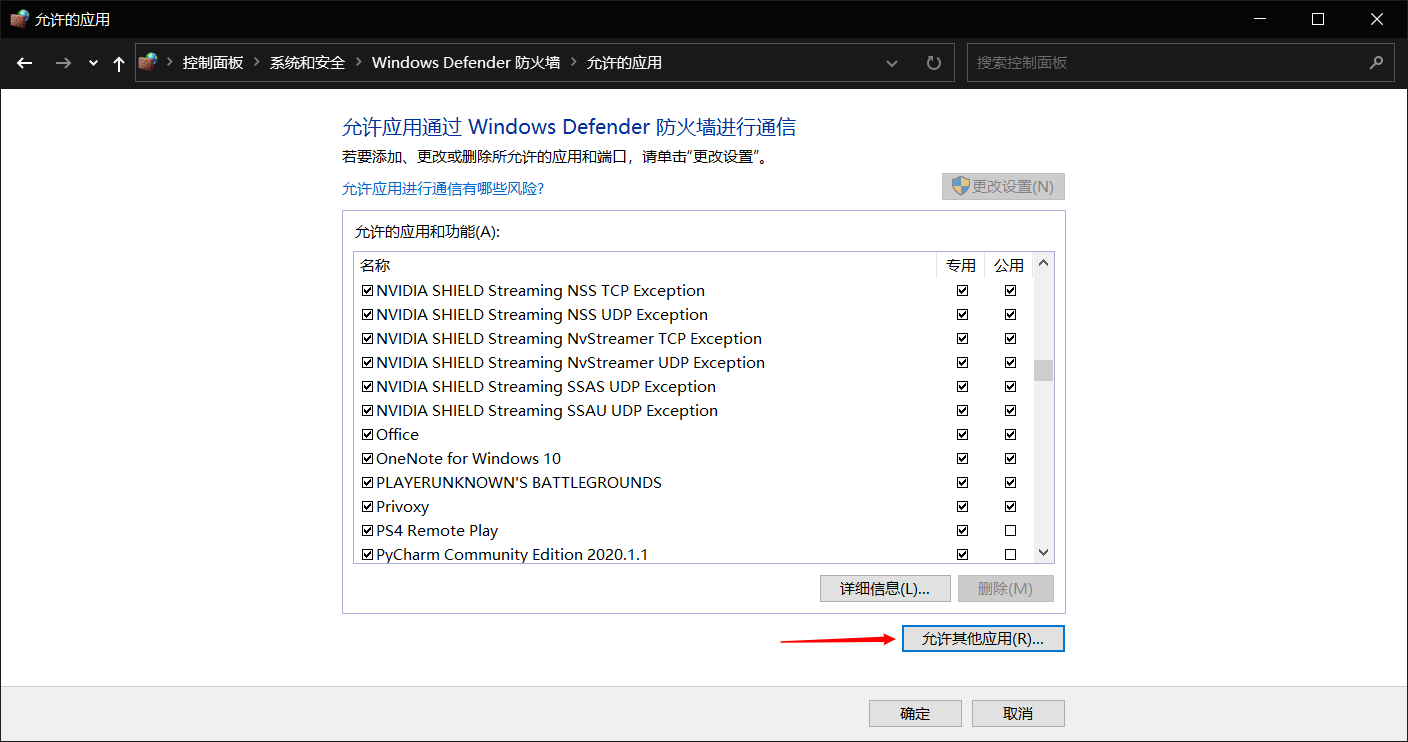The image size is (1408, 742).
Task: Click the refresh icon in address bar
Action: 933,63
